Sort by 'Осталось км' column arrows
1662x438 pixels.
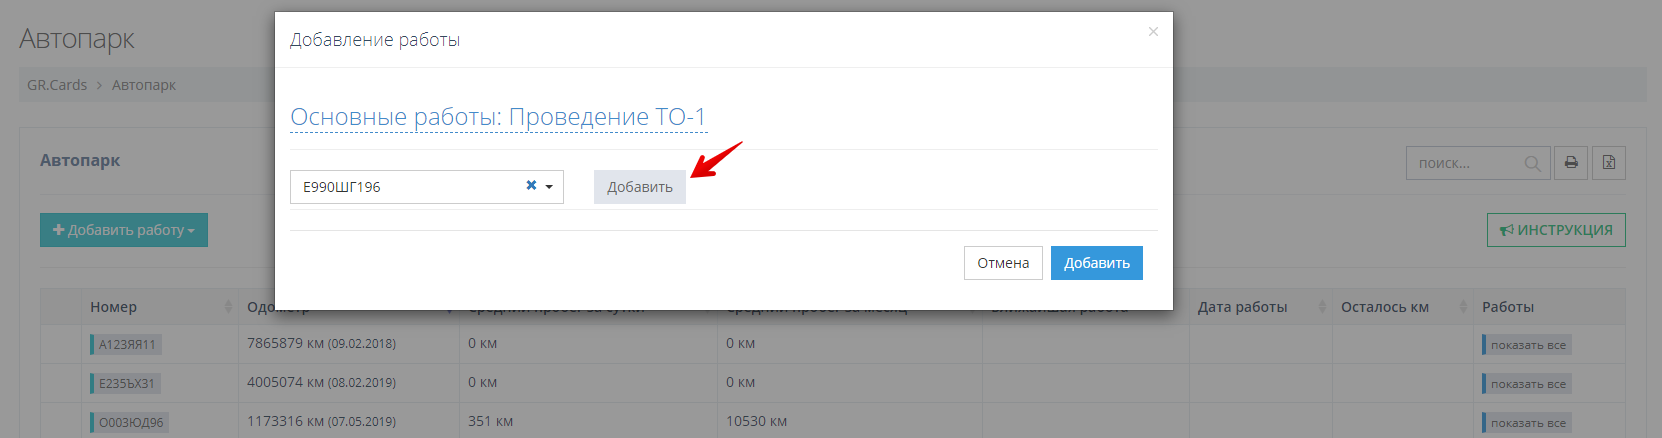click(x=1463, y=307)
